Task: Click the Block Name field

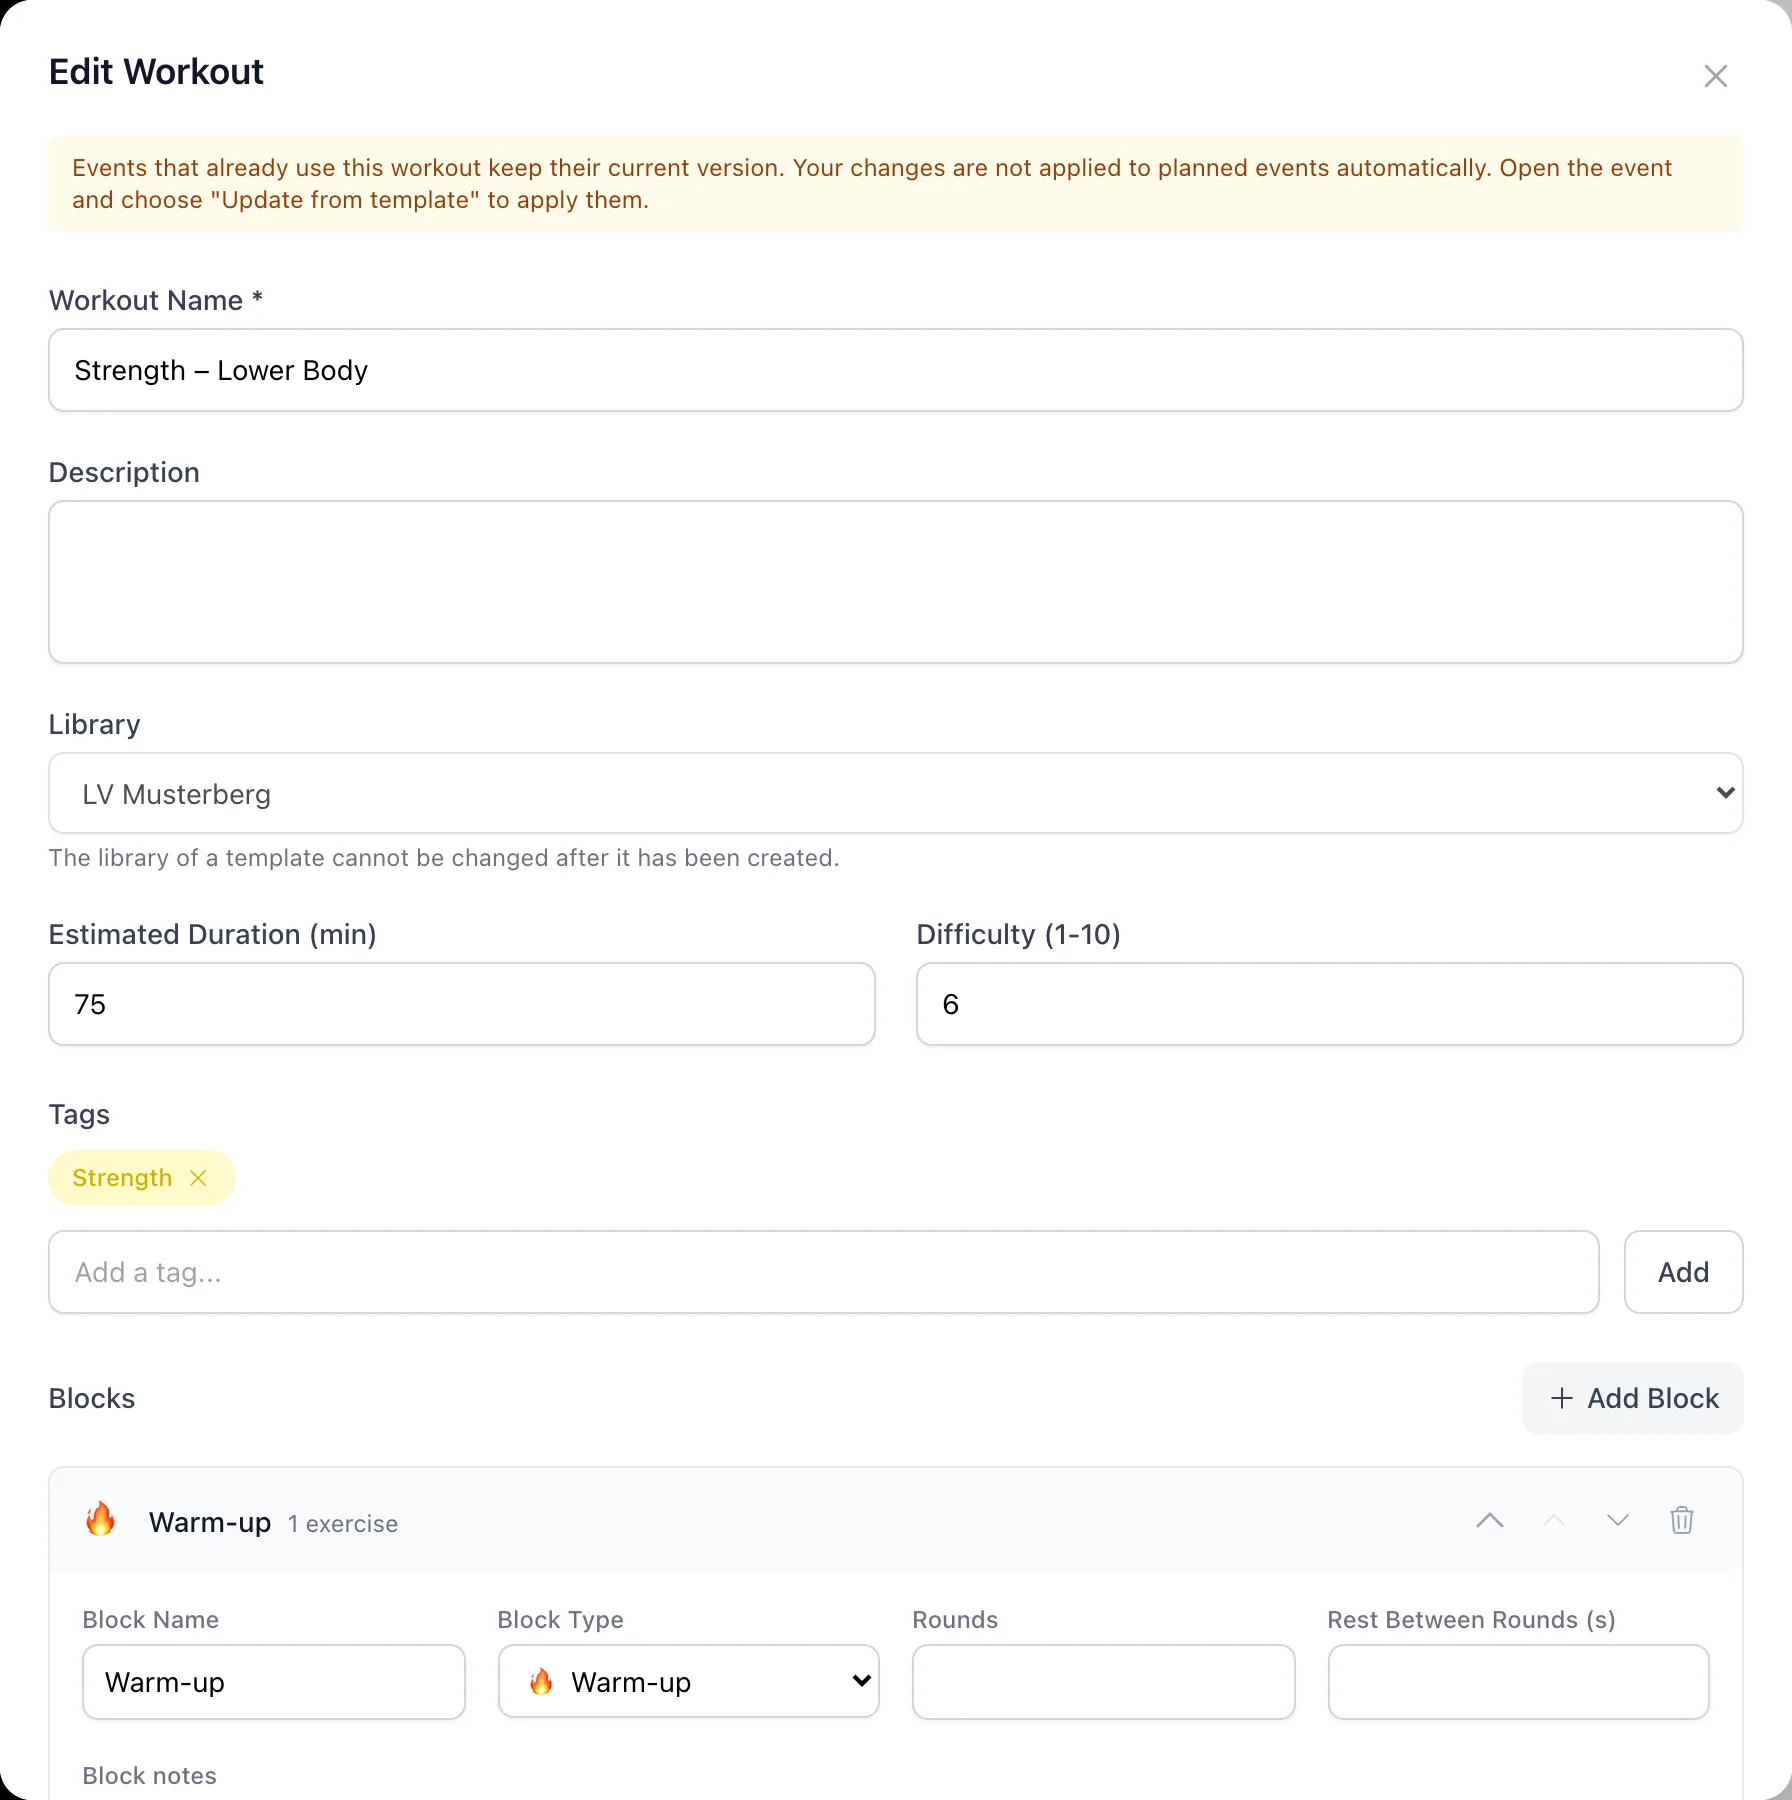Action: click(x=273, y=1682)
